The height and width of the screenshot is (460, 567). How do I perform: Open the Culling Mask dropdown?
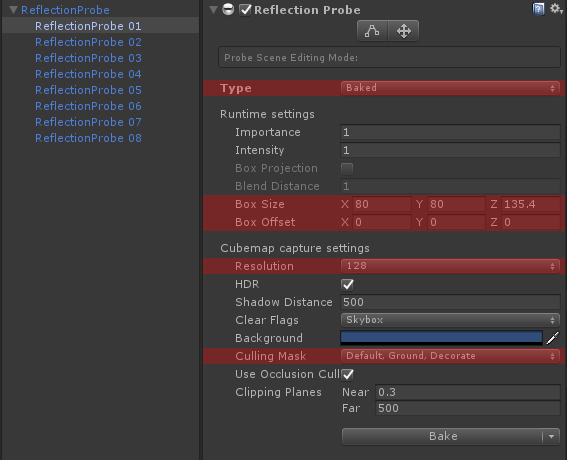pos(450,356)
